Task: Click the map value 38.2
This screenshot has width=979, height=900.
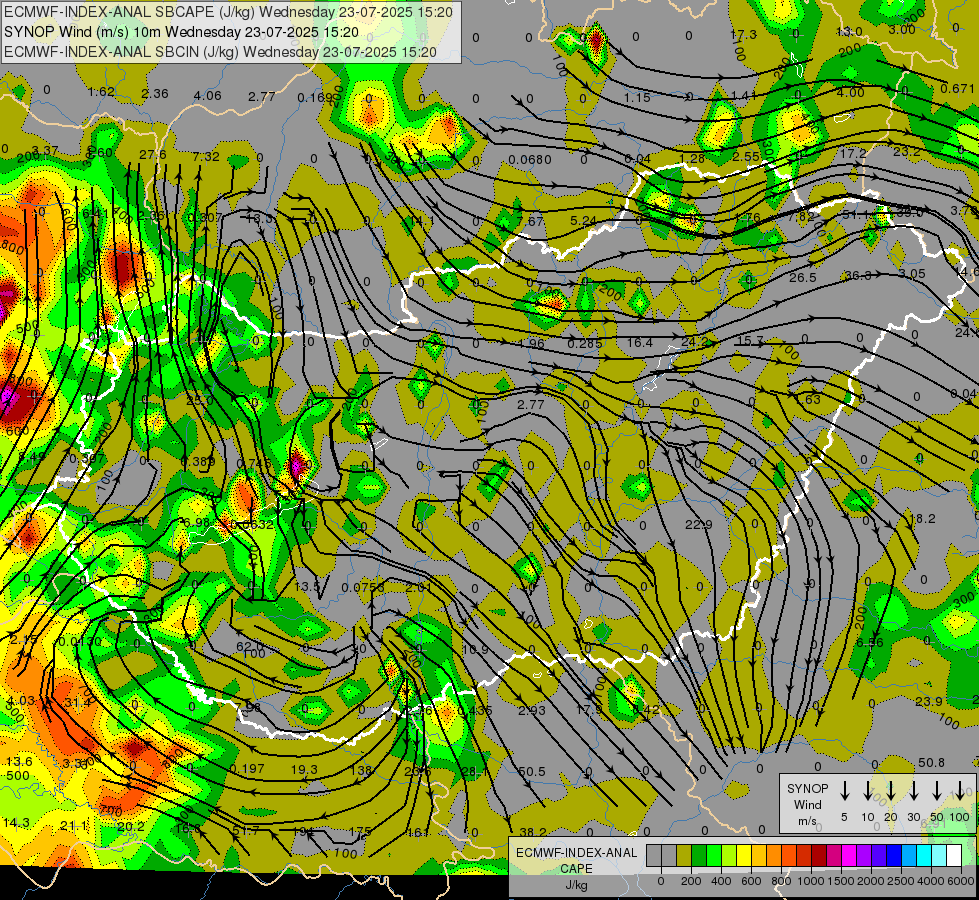Action: 533,832
